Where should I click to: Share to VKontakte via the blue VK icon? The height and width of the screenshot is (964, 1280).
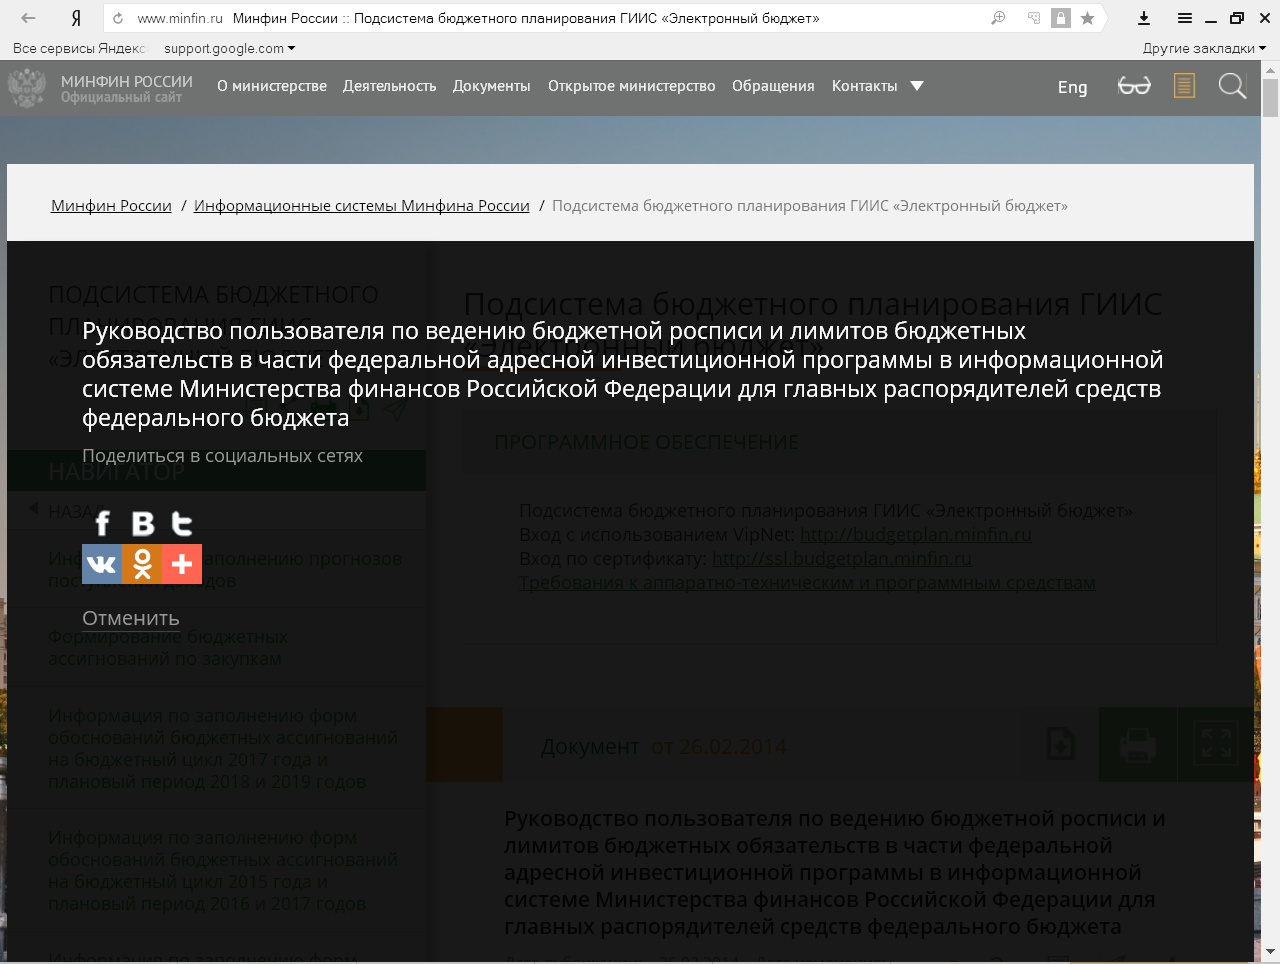tap(102, 564)
